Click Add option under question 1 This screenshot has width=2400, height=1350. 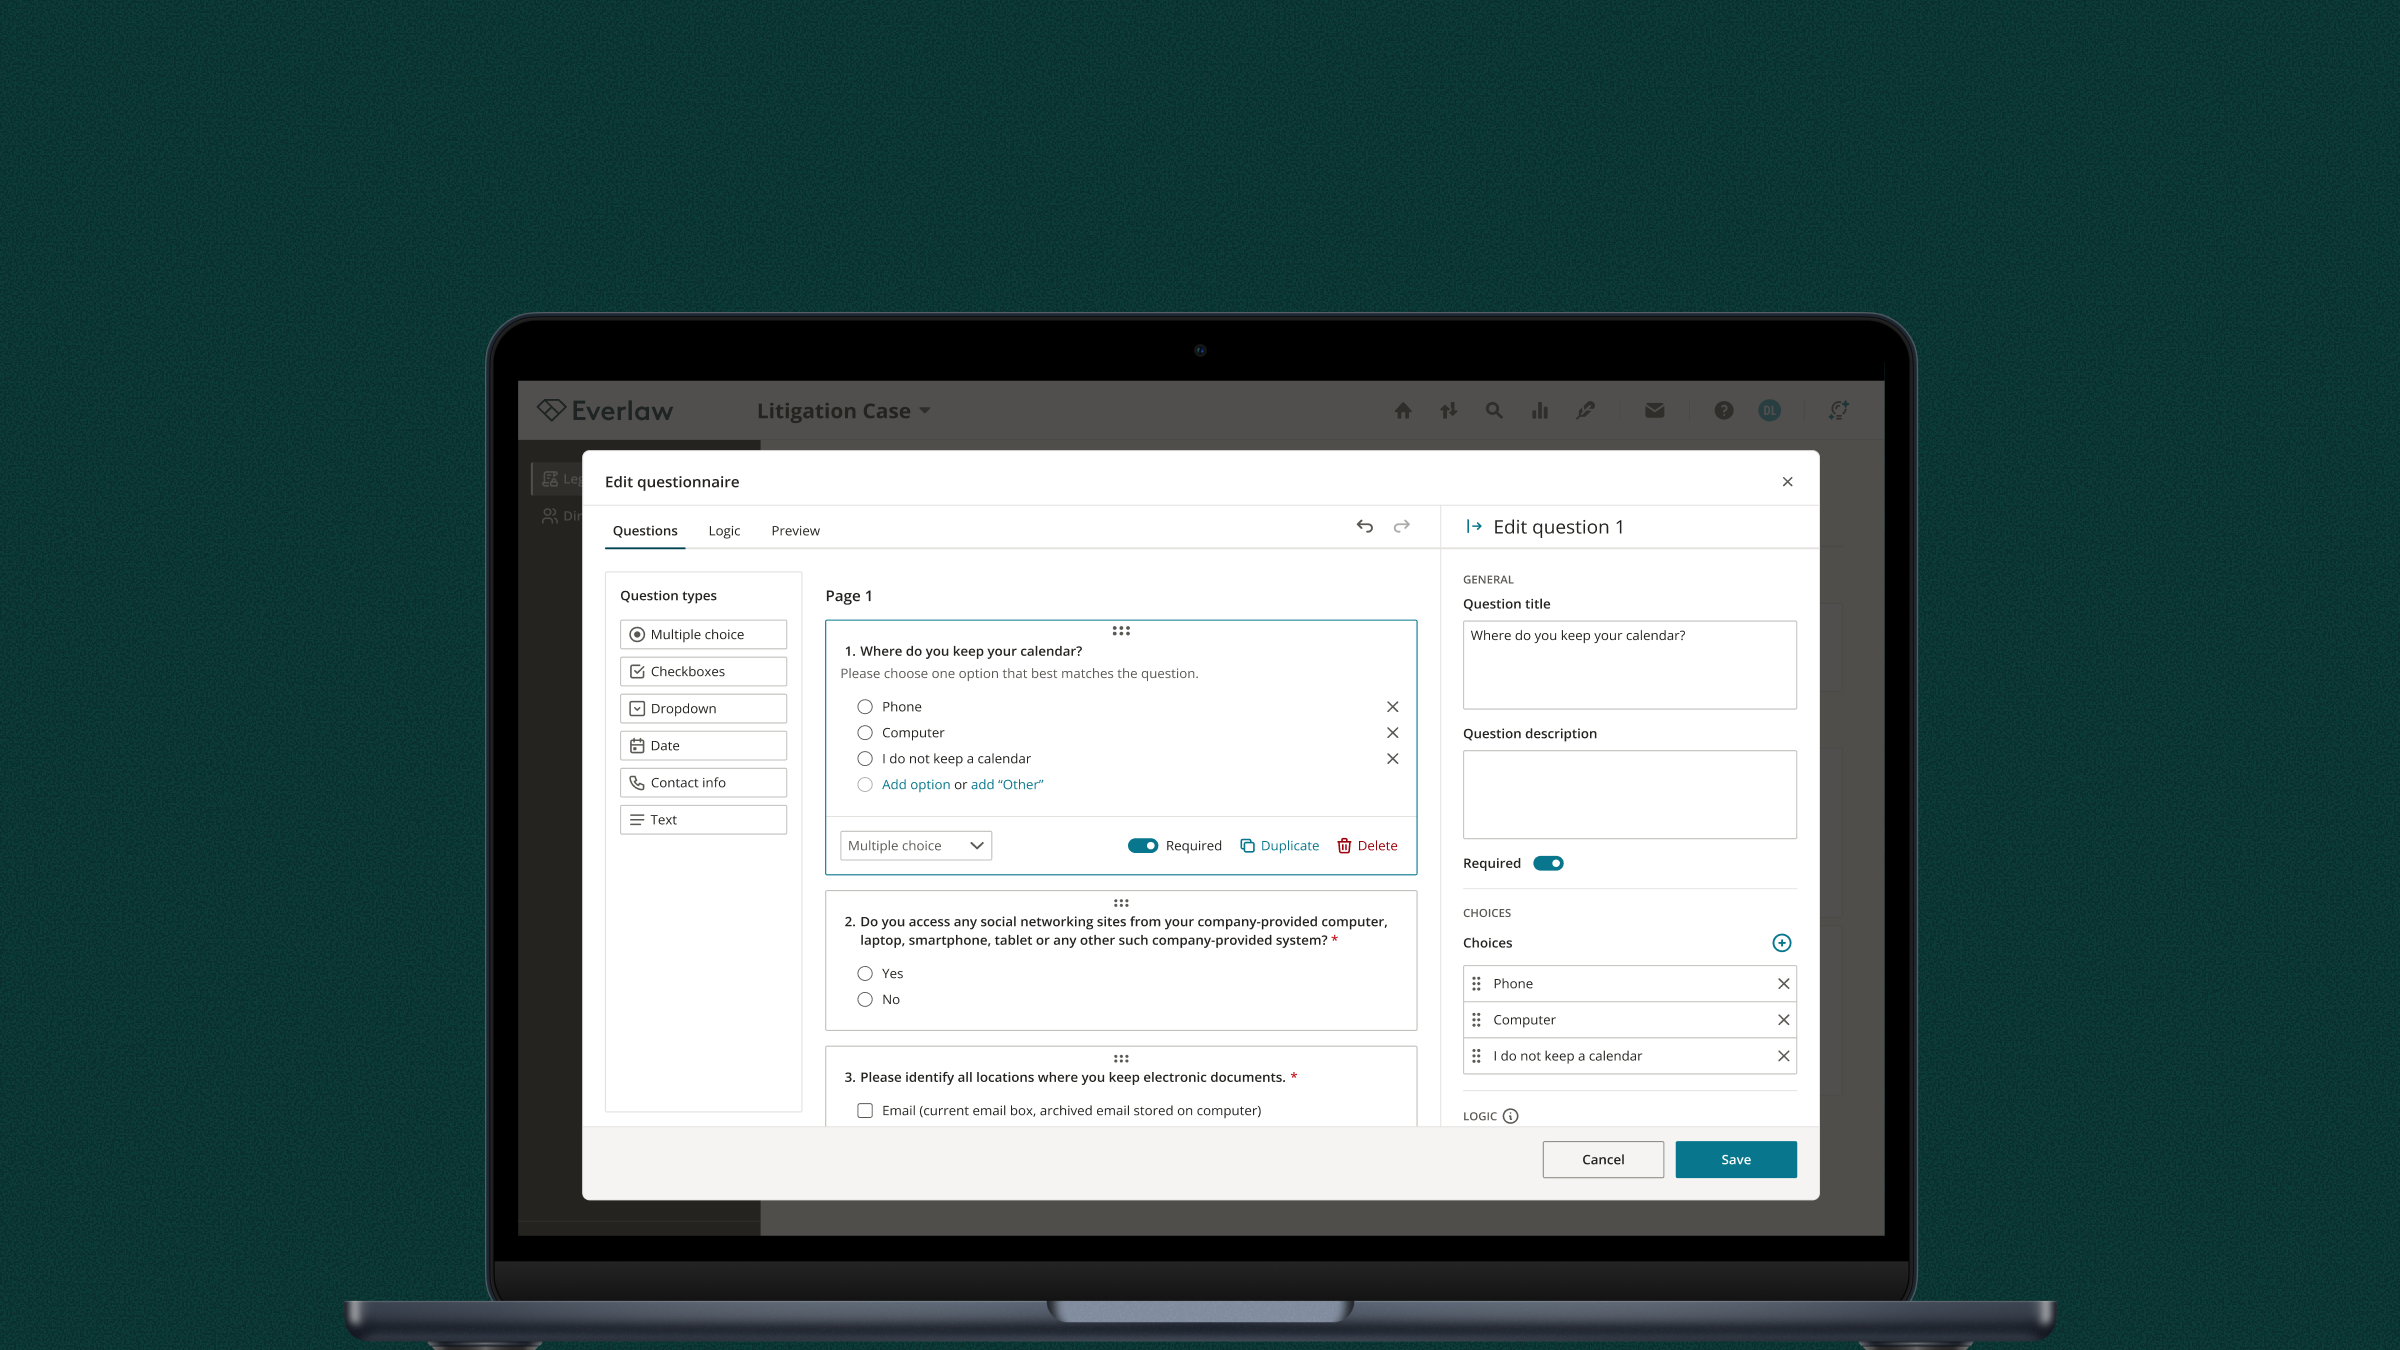(916, 784)
